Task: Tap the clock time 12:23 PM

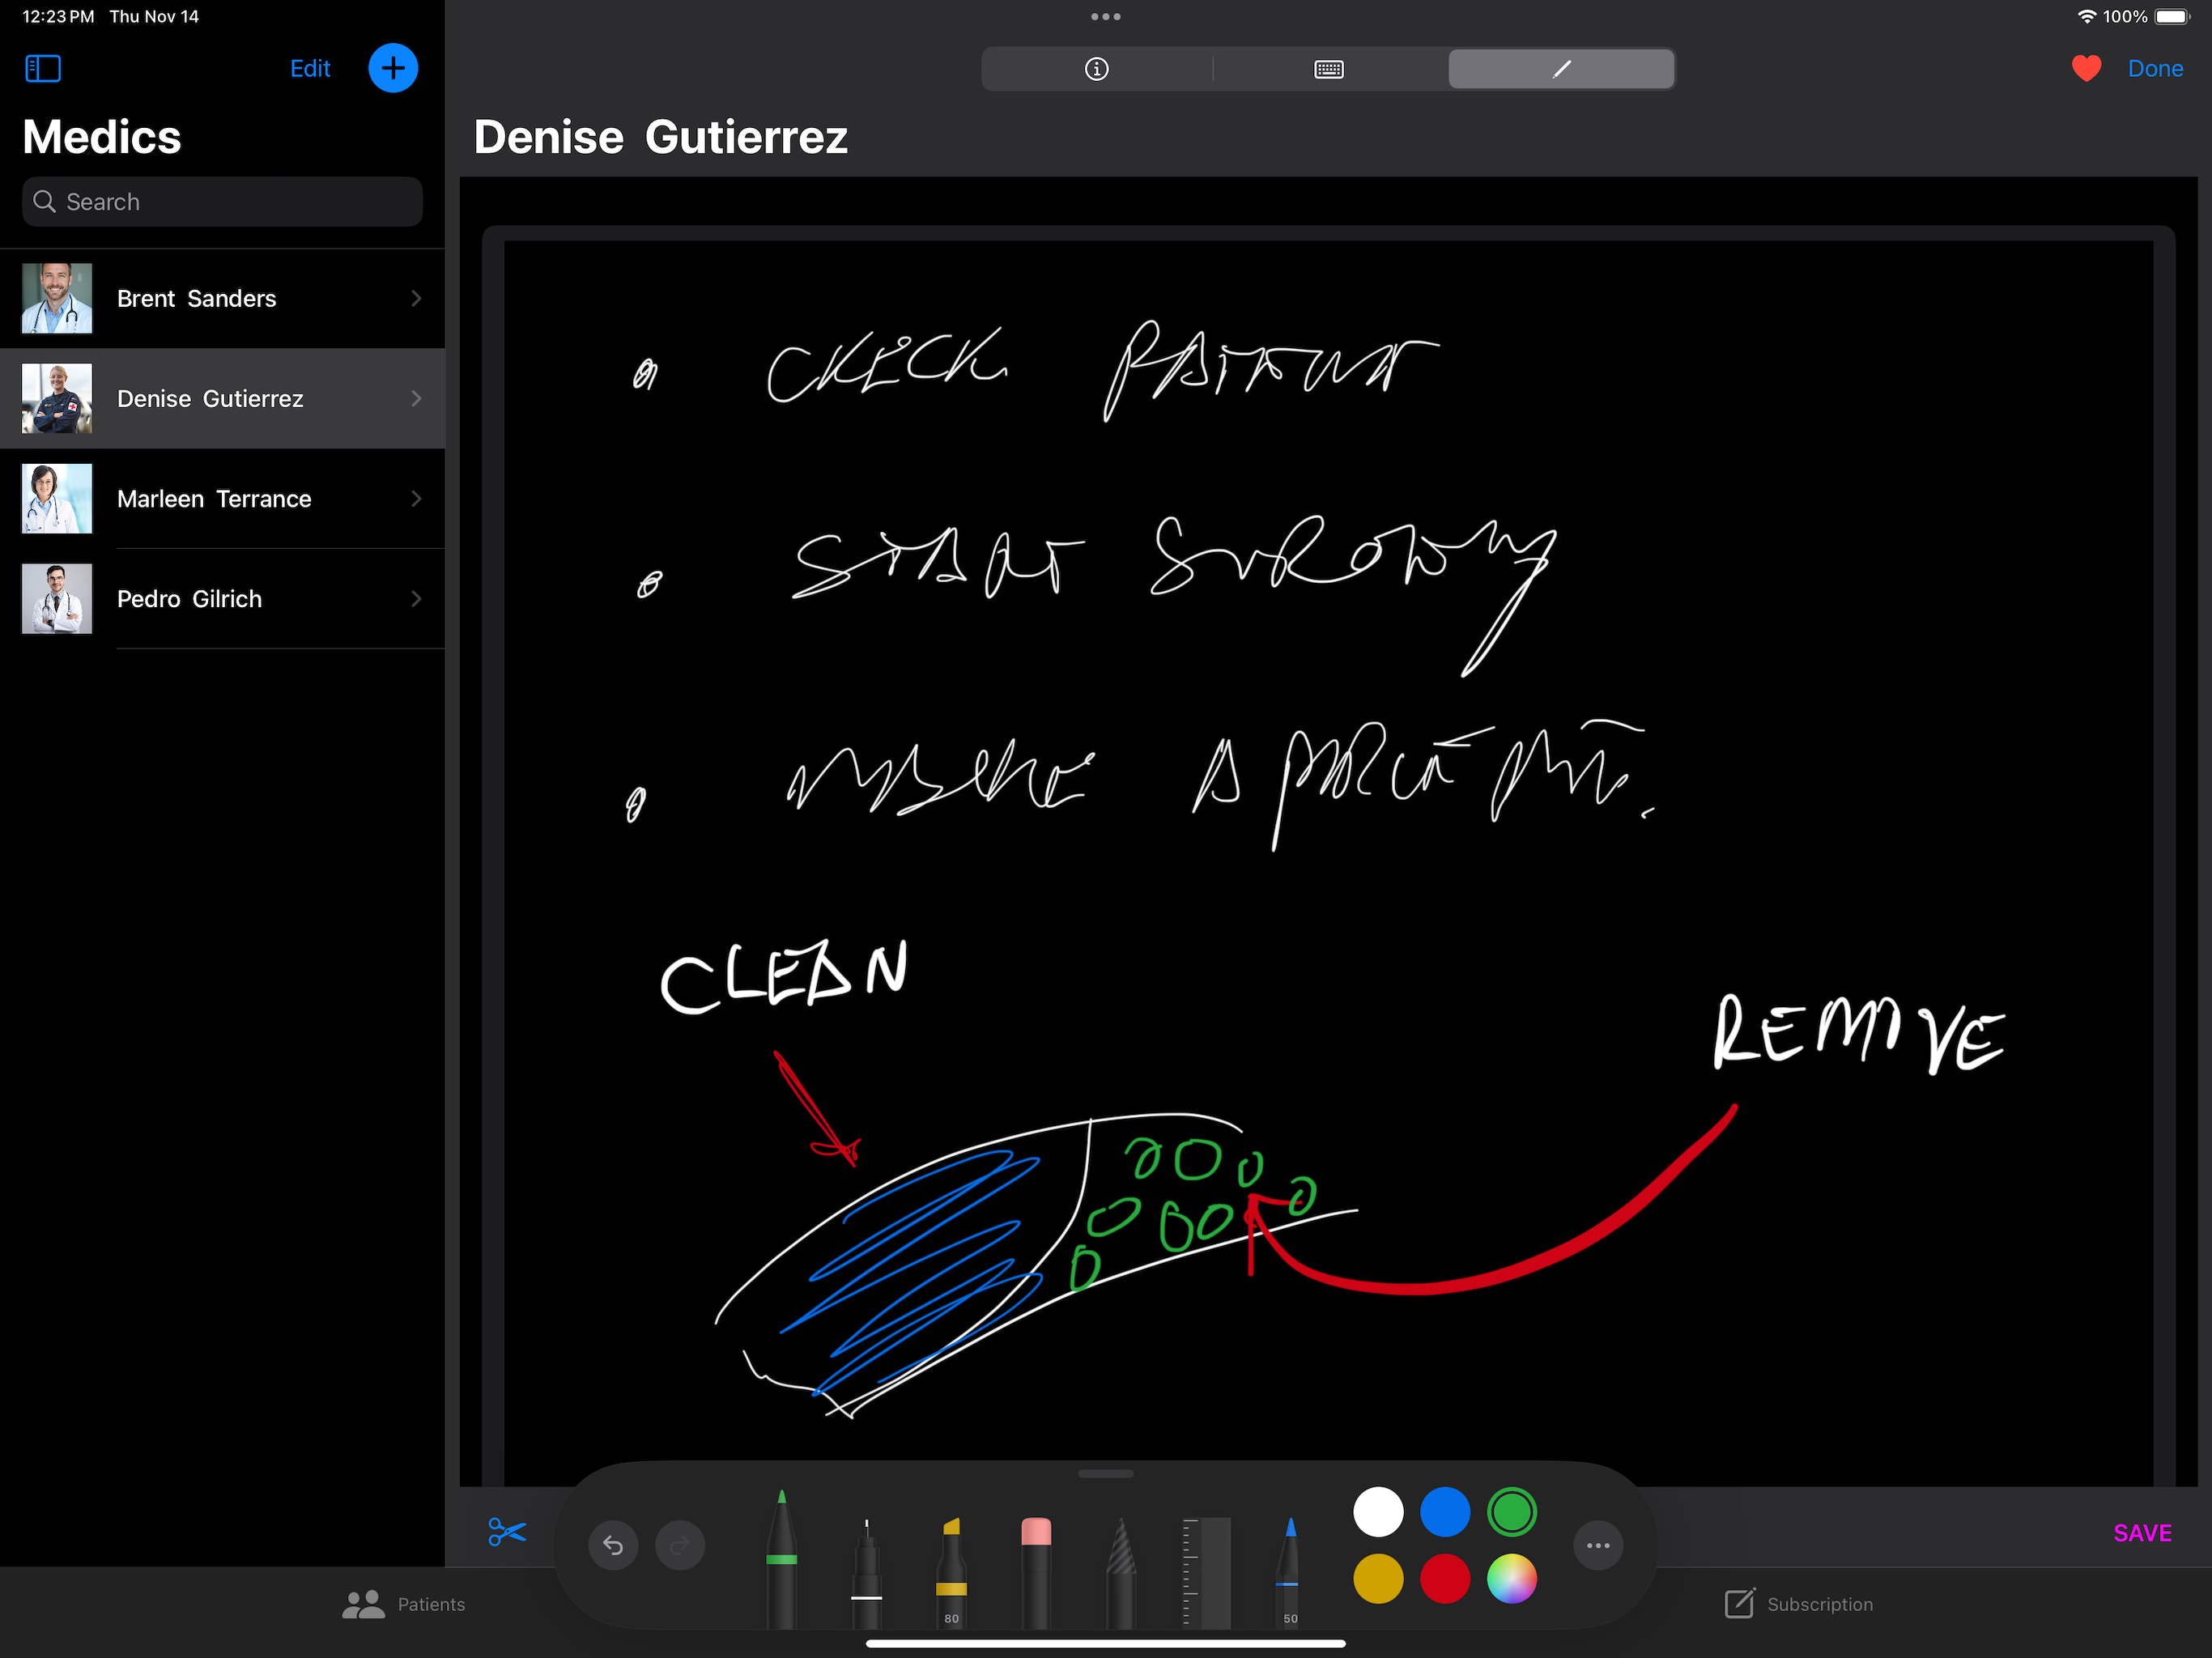Action: point(58,17)
